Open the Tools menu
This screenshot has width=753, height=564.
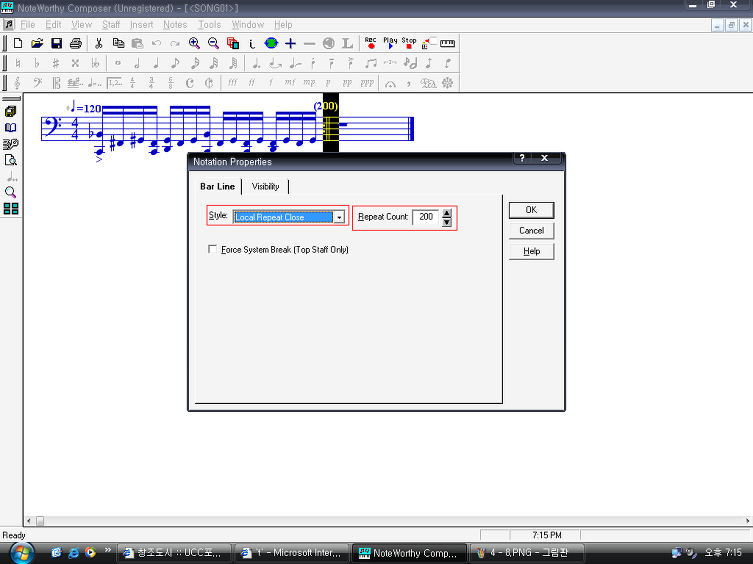[209, 25]
